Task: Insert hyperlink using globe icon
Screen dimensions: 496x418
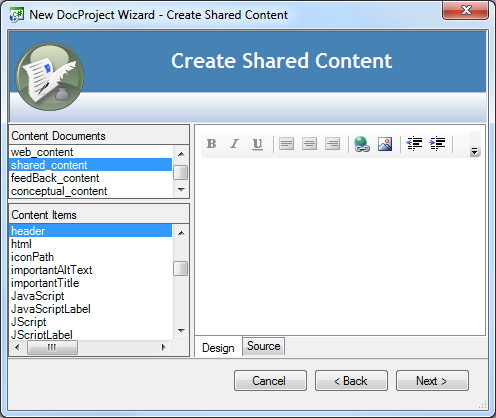Action: pyautogui.click(x=362, y=144)
